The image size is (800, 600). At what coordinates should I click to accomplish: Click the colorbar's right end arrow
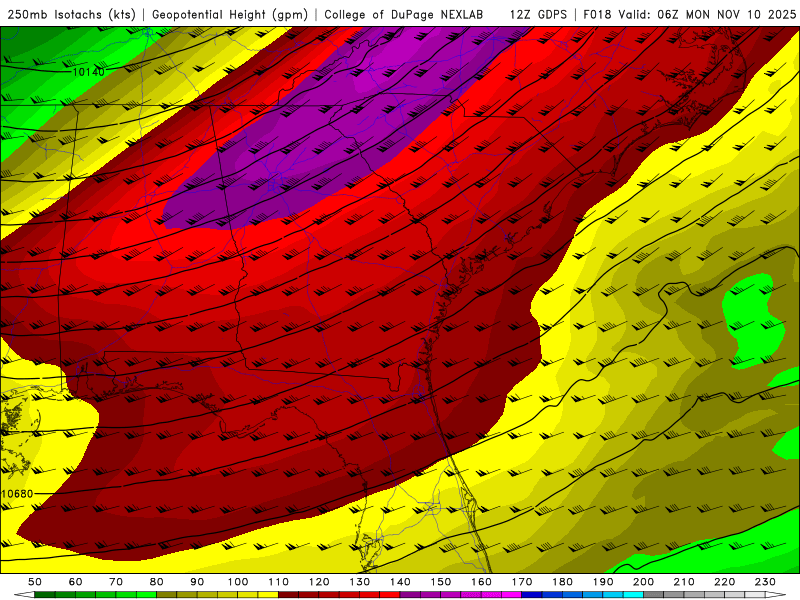click(776, 595)
